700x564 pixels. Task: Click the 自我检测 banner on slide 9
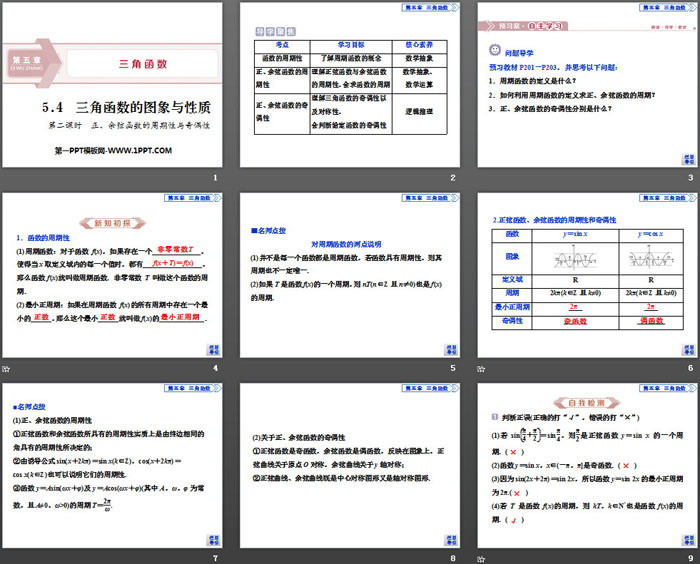point(584,398)
